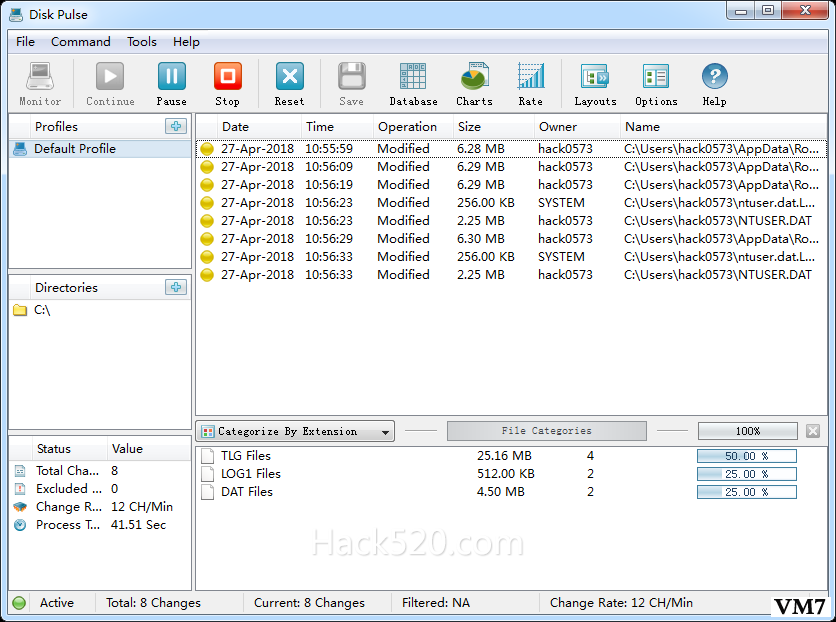This screenshot has height=622, width=836.
Task: Click the DAT Files 25.00 % bar
Action: (746, 492)
